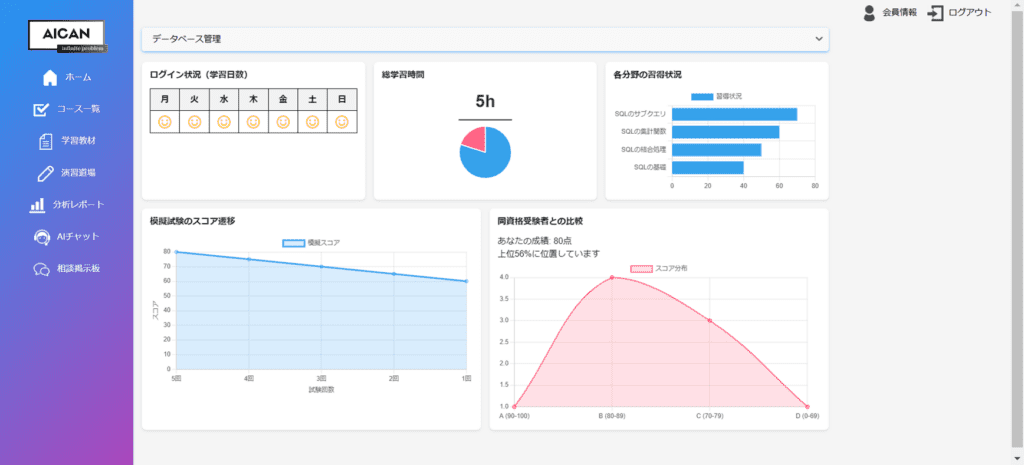
Task: Click the course list checkmark icon
Action: 42,109
